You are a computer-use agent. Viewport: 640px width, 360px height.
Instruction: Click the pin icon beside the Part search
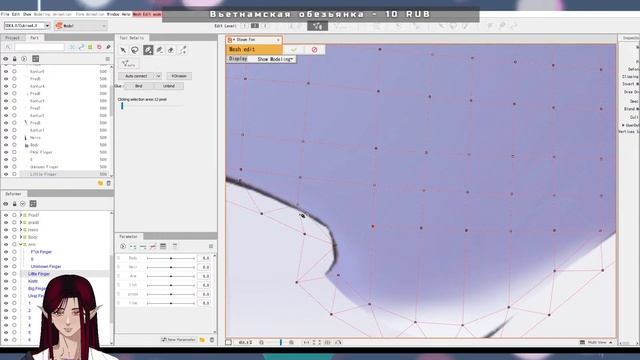coord(108,47)
